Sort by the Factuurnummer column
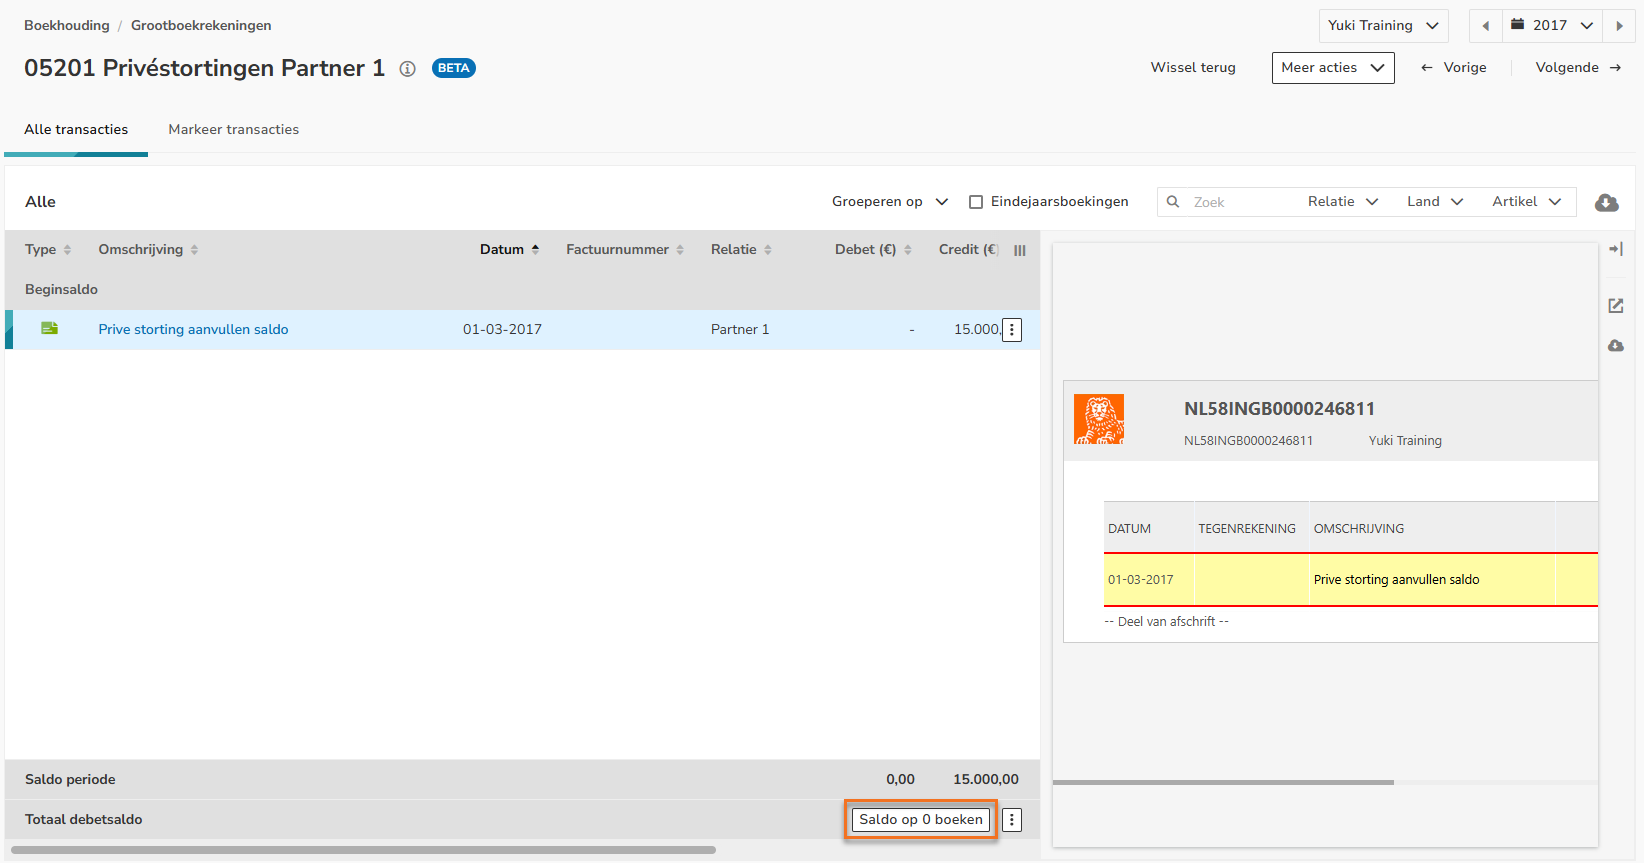The image size is (1644, 863). [x=625, y=250]
